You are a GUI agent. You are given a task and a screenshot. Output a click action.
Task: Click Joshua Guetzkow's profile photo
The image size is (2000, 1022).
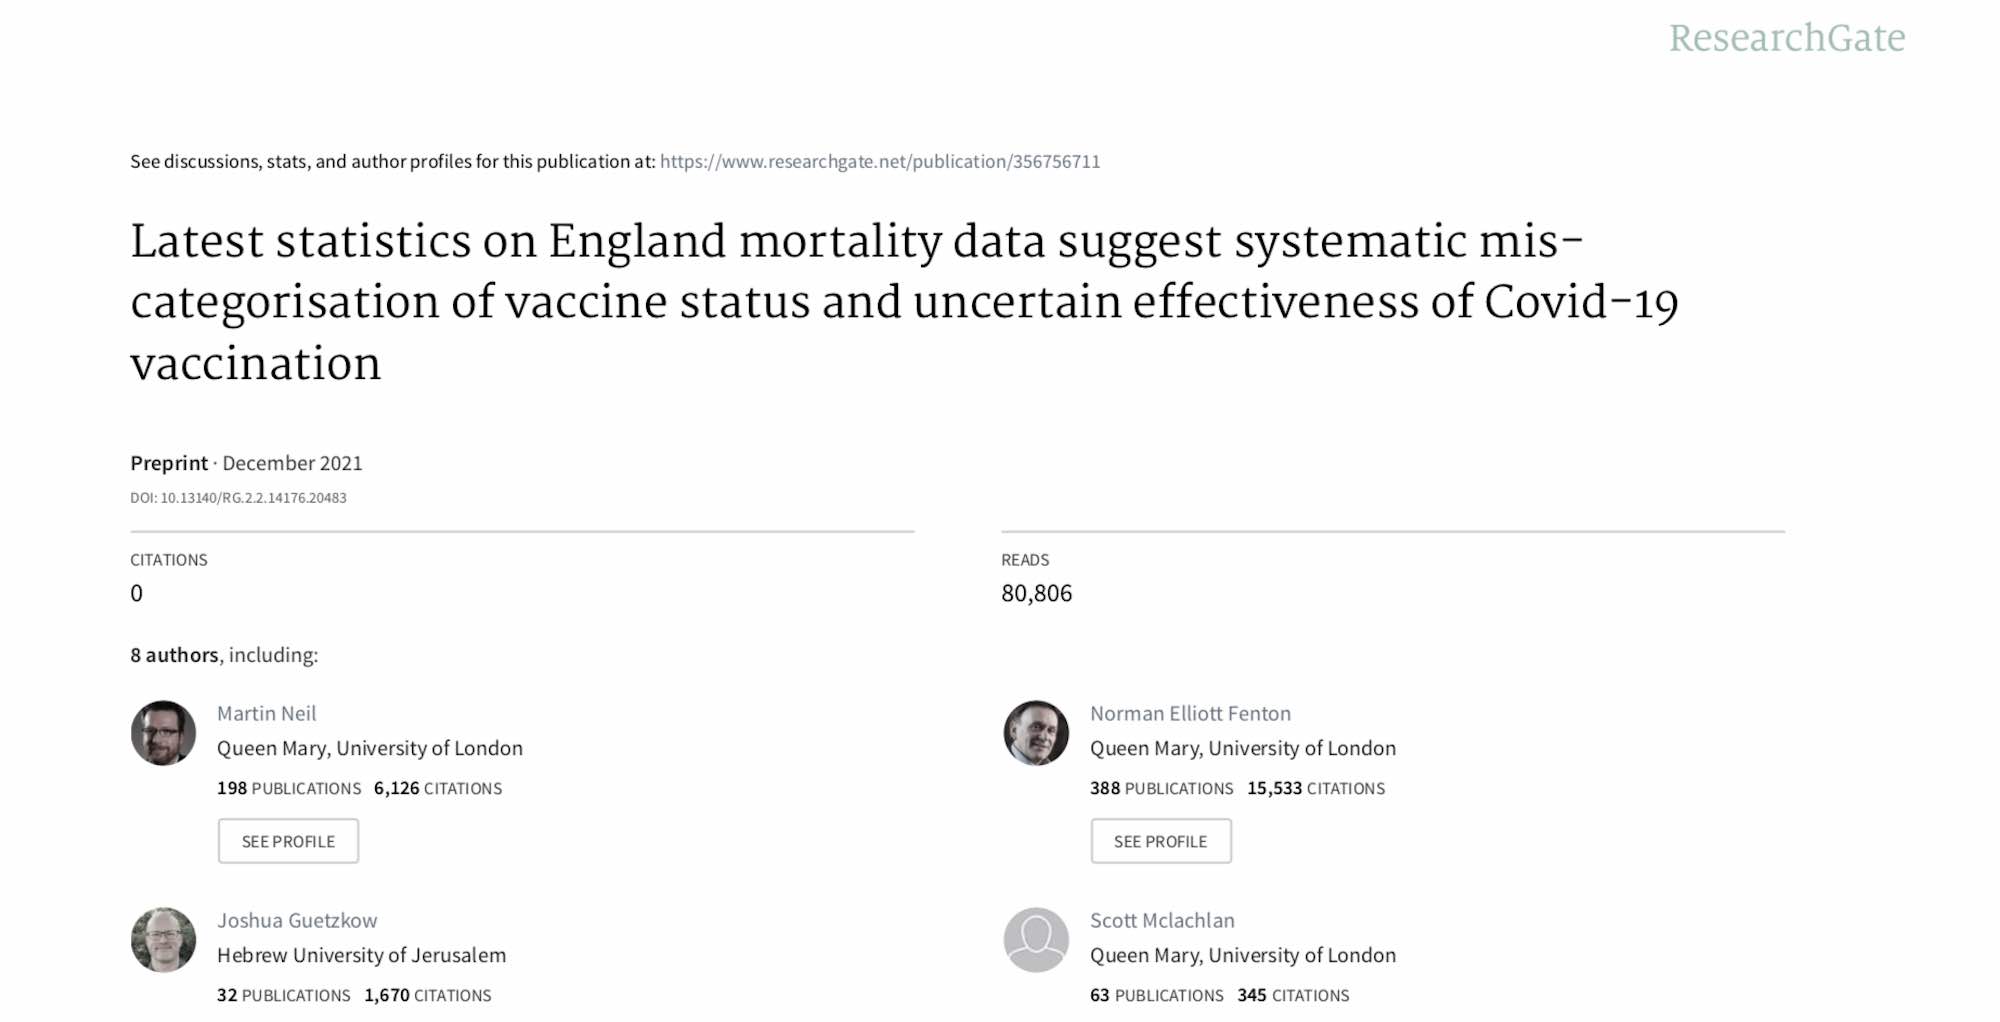pos(163,940)
